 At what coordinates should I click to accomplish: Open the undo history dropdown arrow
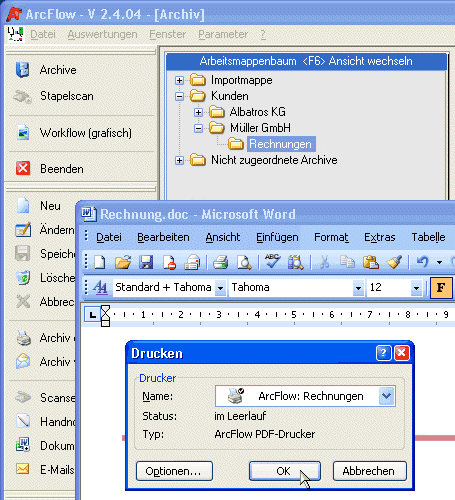coord(440,262)
